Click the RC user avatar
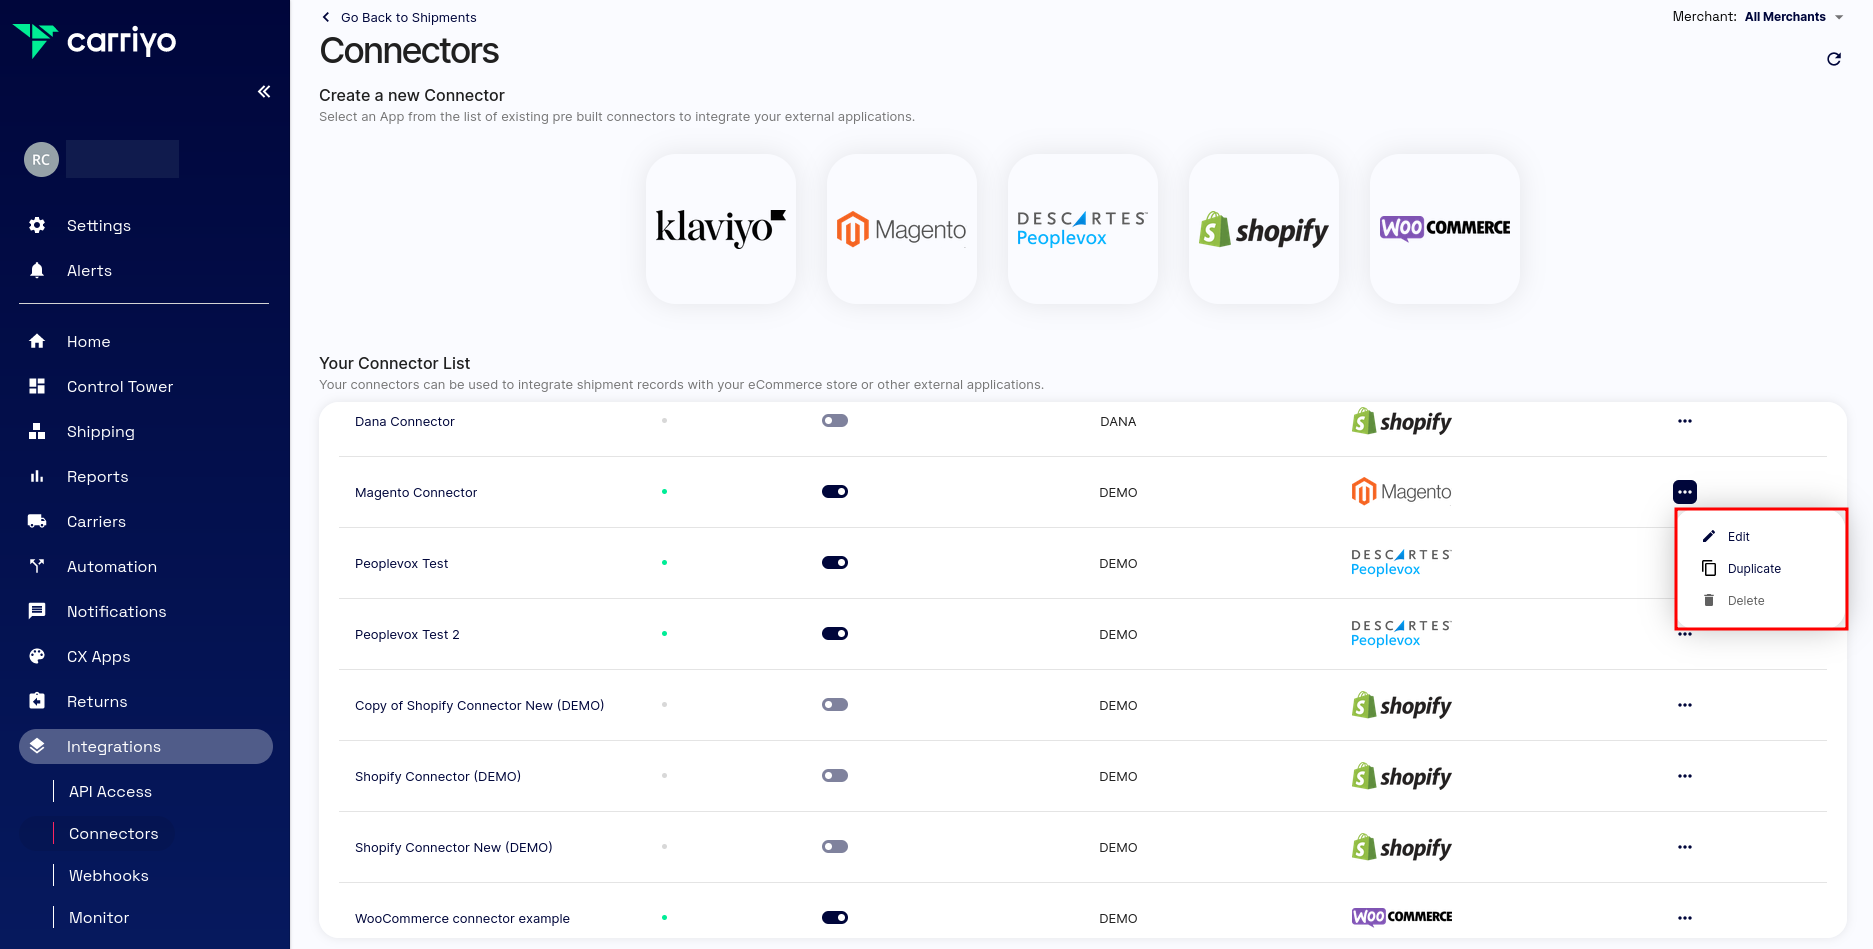 tap(41, 159)
